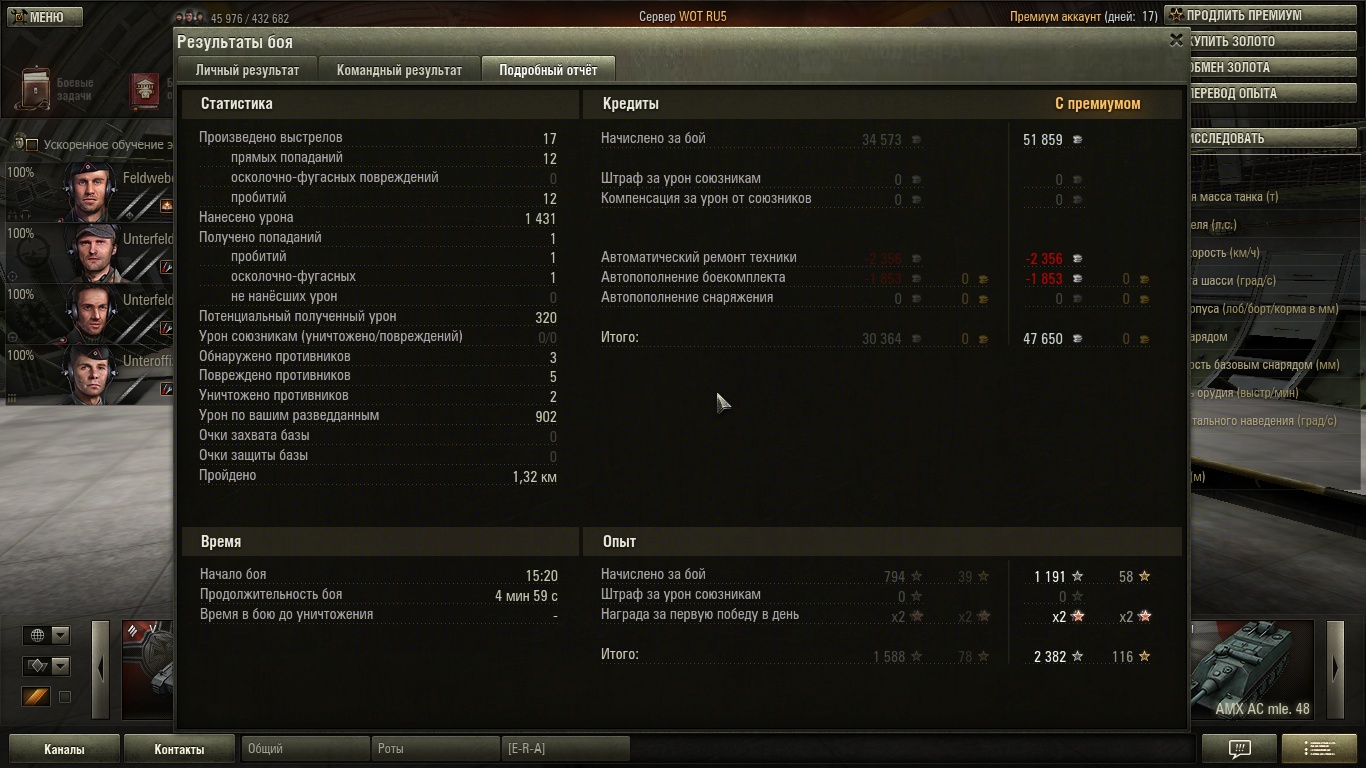1366x768 pixels.
Task: Switch to the Командный результат tab
Action: coord(399,70)
